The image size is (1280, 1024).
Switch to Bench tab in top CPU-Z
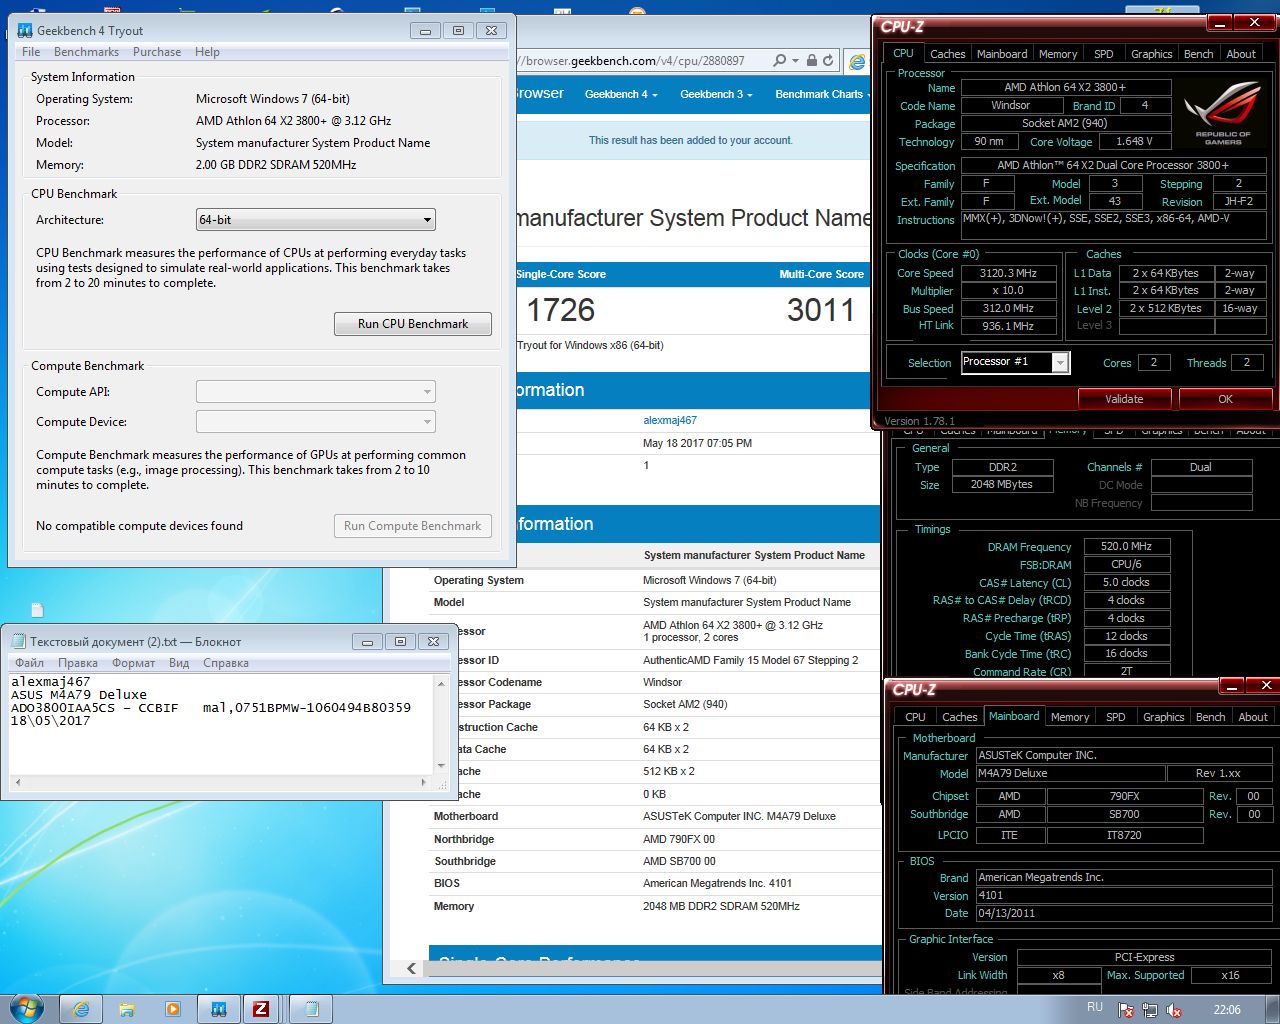coord(1198,54)
